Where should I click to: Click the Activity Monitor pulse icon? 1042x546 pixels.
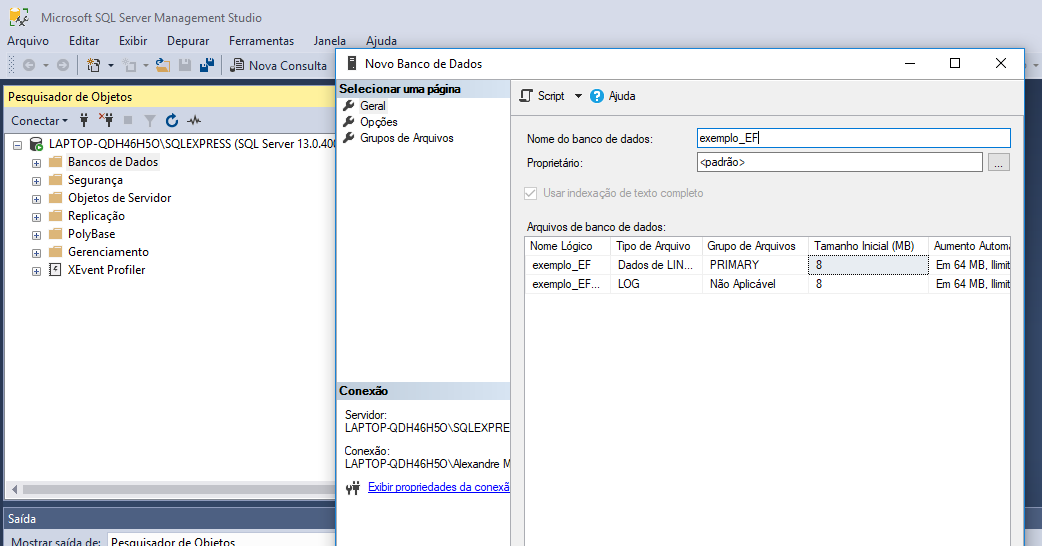pyautogui.click(x=194, y=120)
